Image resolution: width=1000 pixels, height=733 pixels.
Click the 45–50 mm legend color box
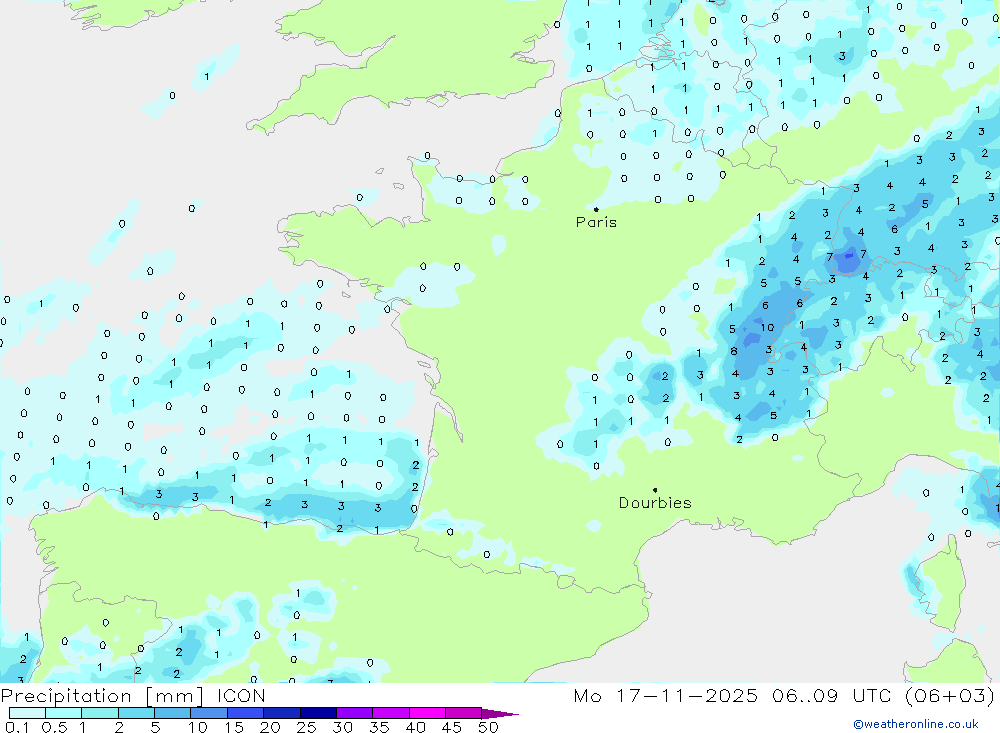coord(464,713)
